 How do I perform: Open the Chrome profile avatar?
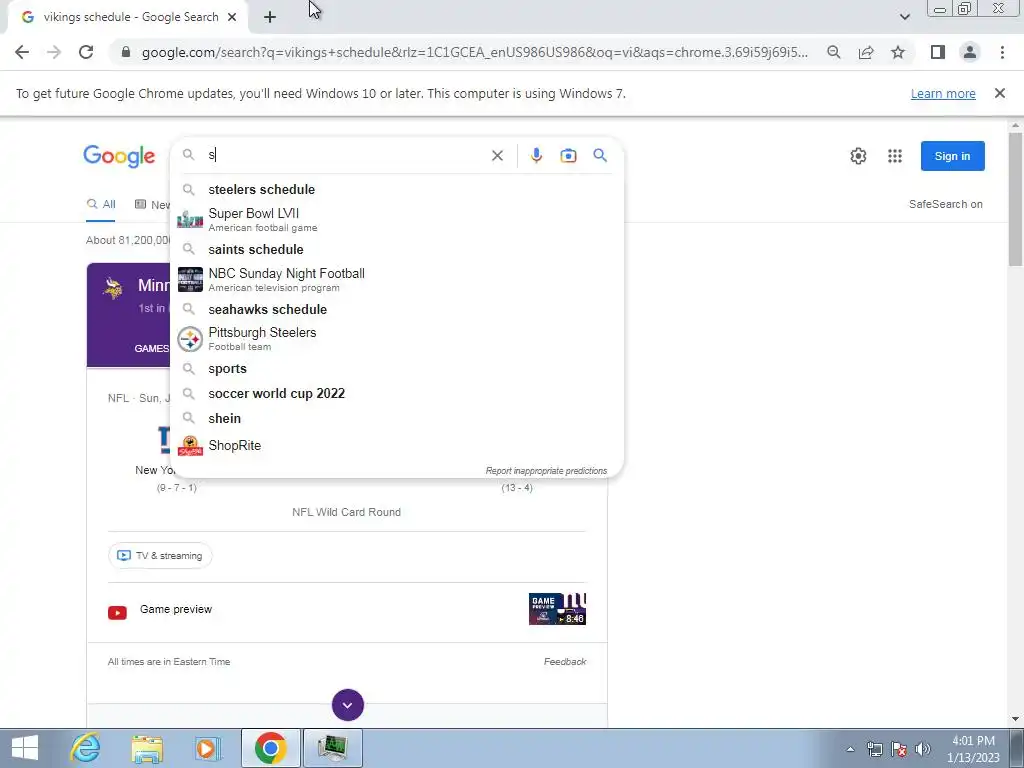[x=970, y=52]
